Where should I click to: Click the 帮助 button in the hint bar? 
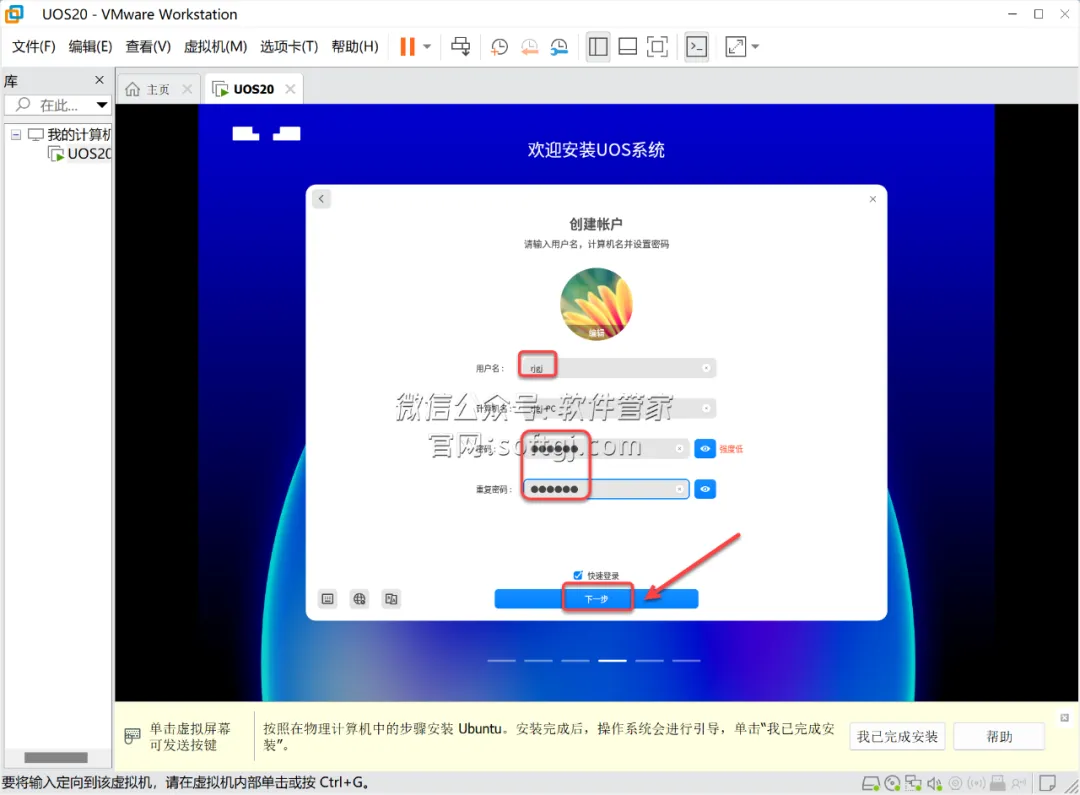pyautogui.click(x=999, y=736)
